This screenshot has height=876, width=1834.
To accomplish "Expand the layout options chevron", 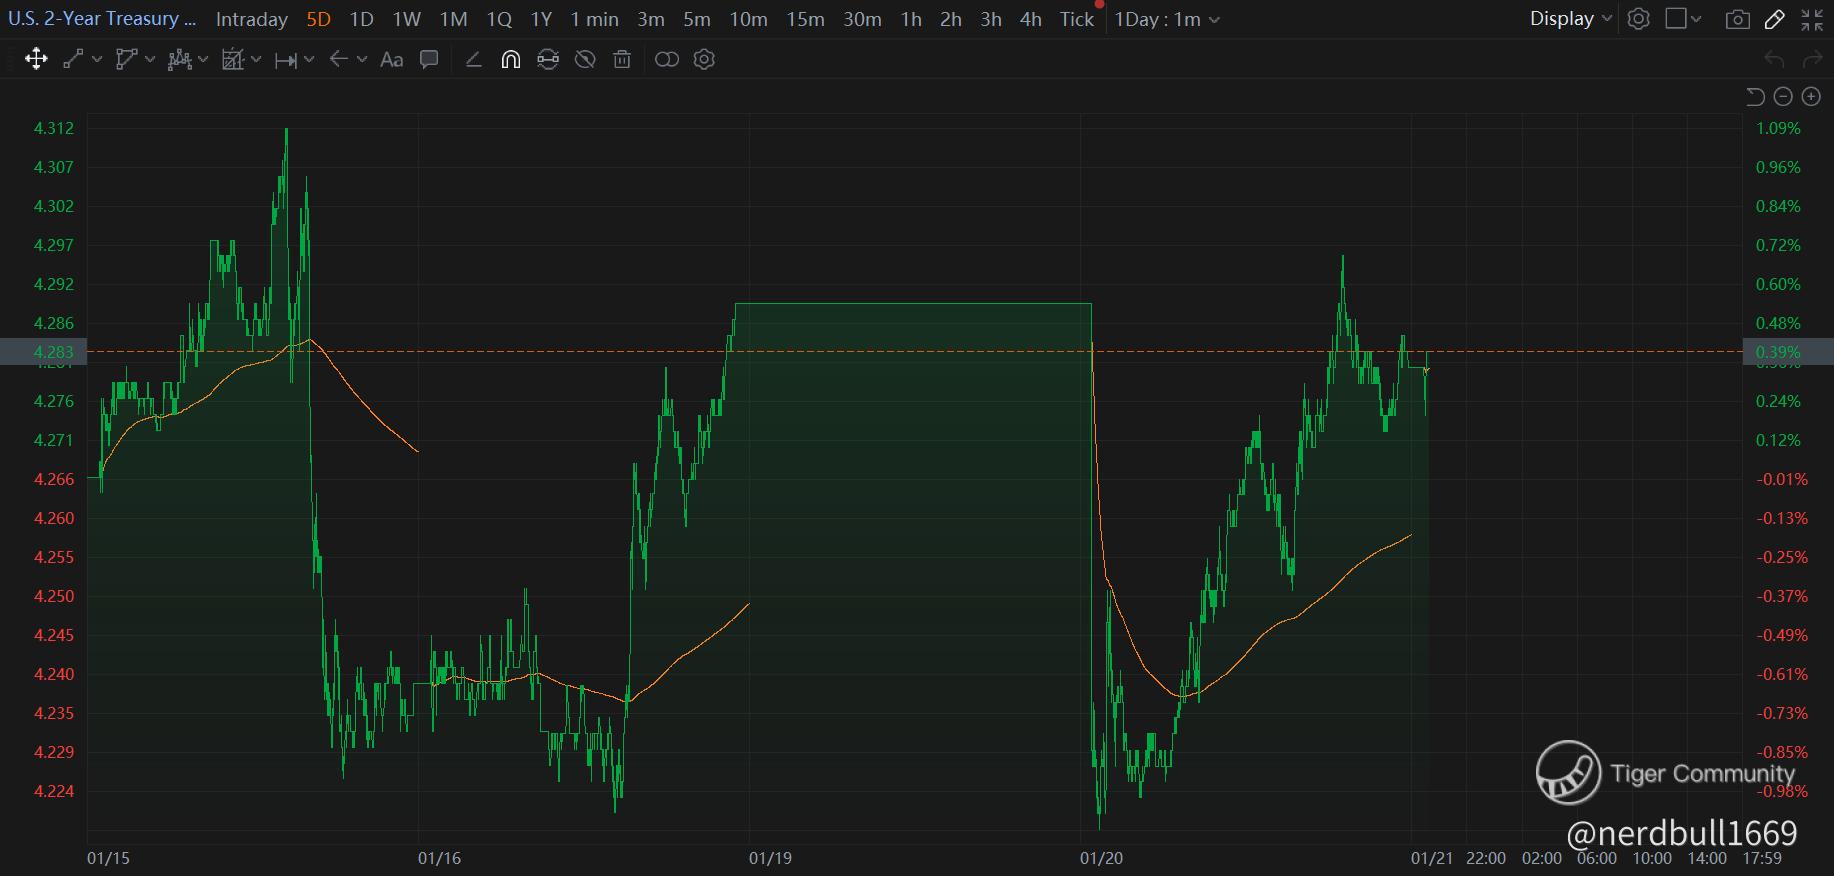I will 1696,19.
